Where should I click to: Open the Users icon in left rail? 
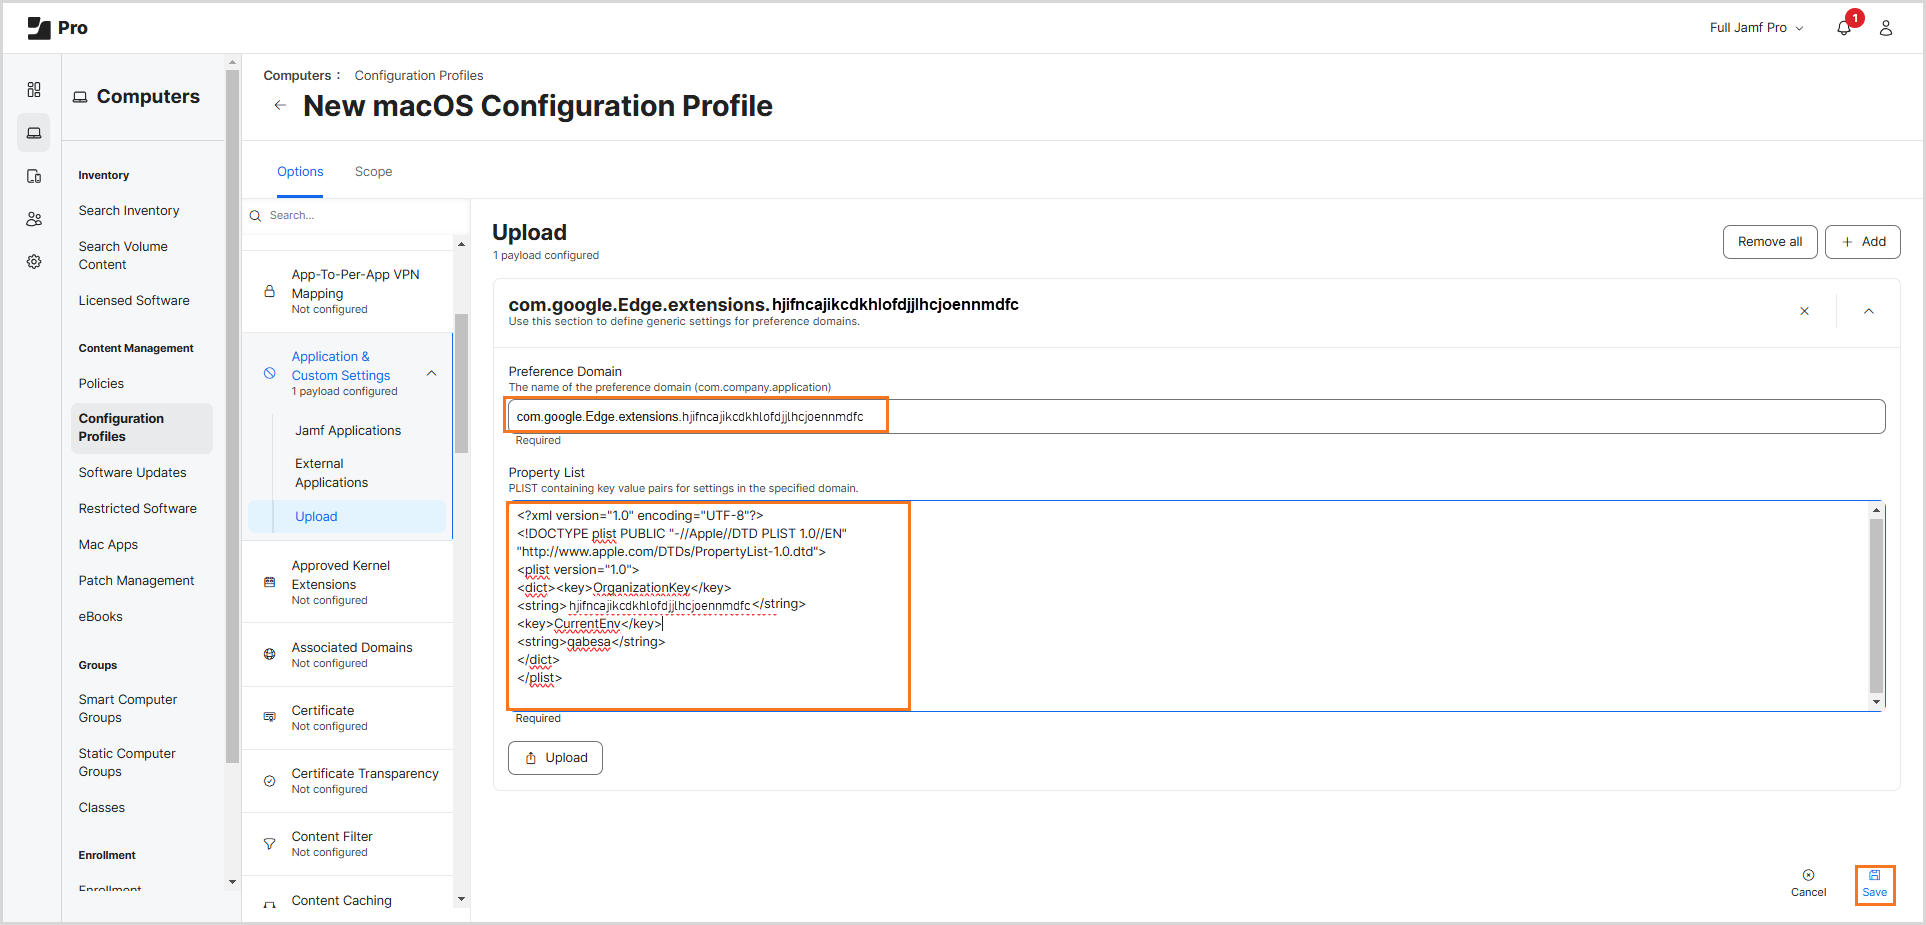(x=34, y=219)
